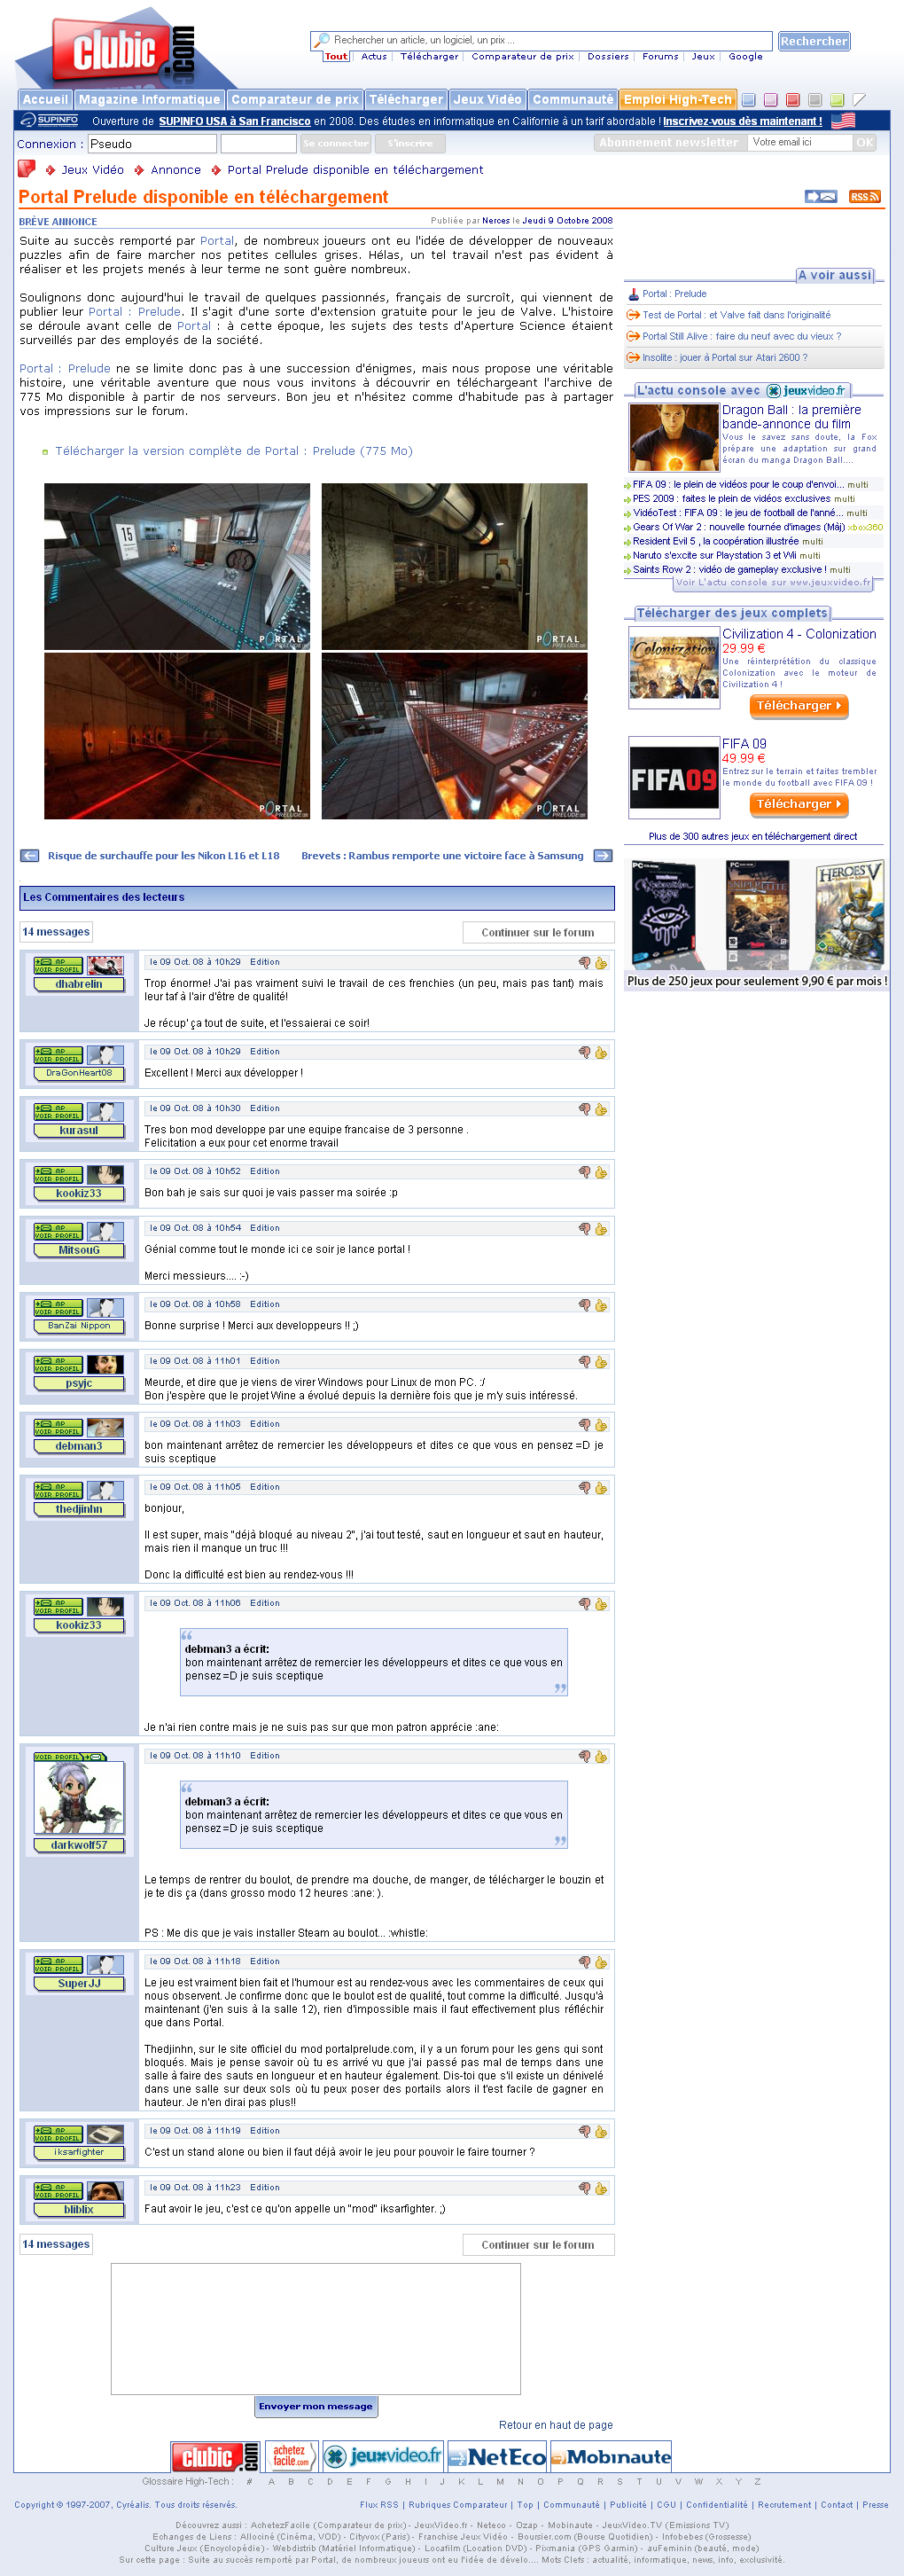This screenshot has height=2576, width=904.
Task: Thumbs up SuperJJ's comment
Action: click(601, 1963)
